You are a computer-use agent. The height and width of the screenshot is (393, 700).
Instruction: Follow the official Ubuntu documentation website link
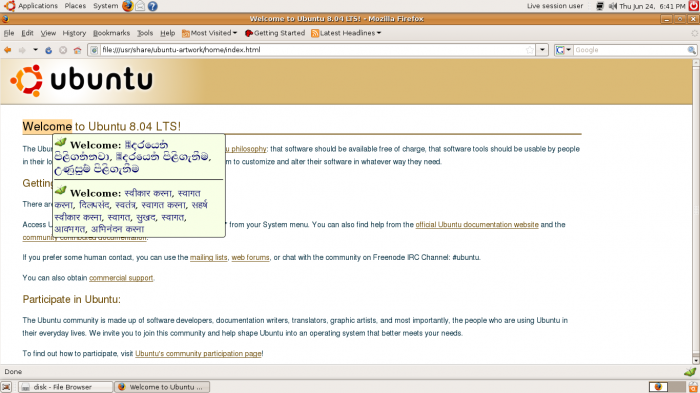[x=477, y=225]
